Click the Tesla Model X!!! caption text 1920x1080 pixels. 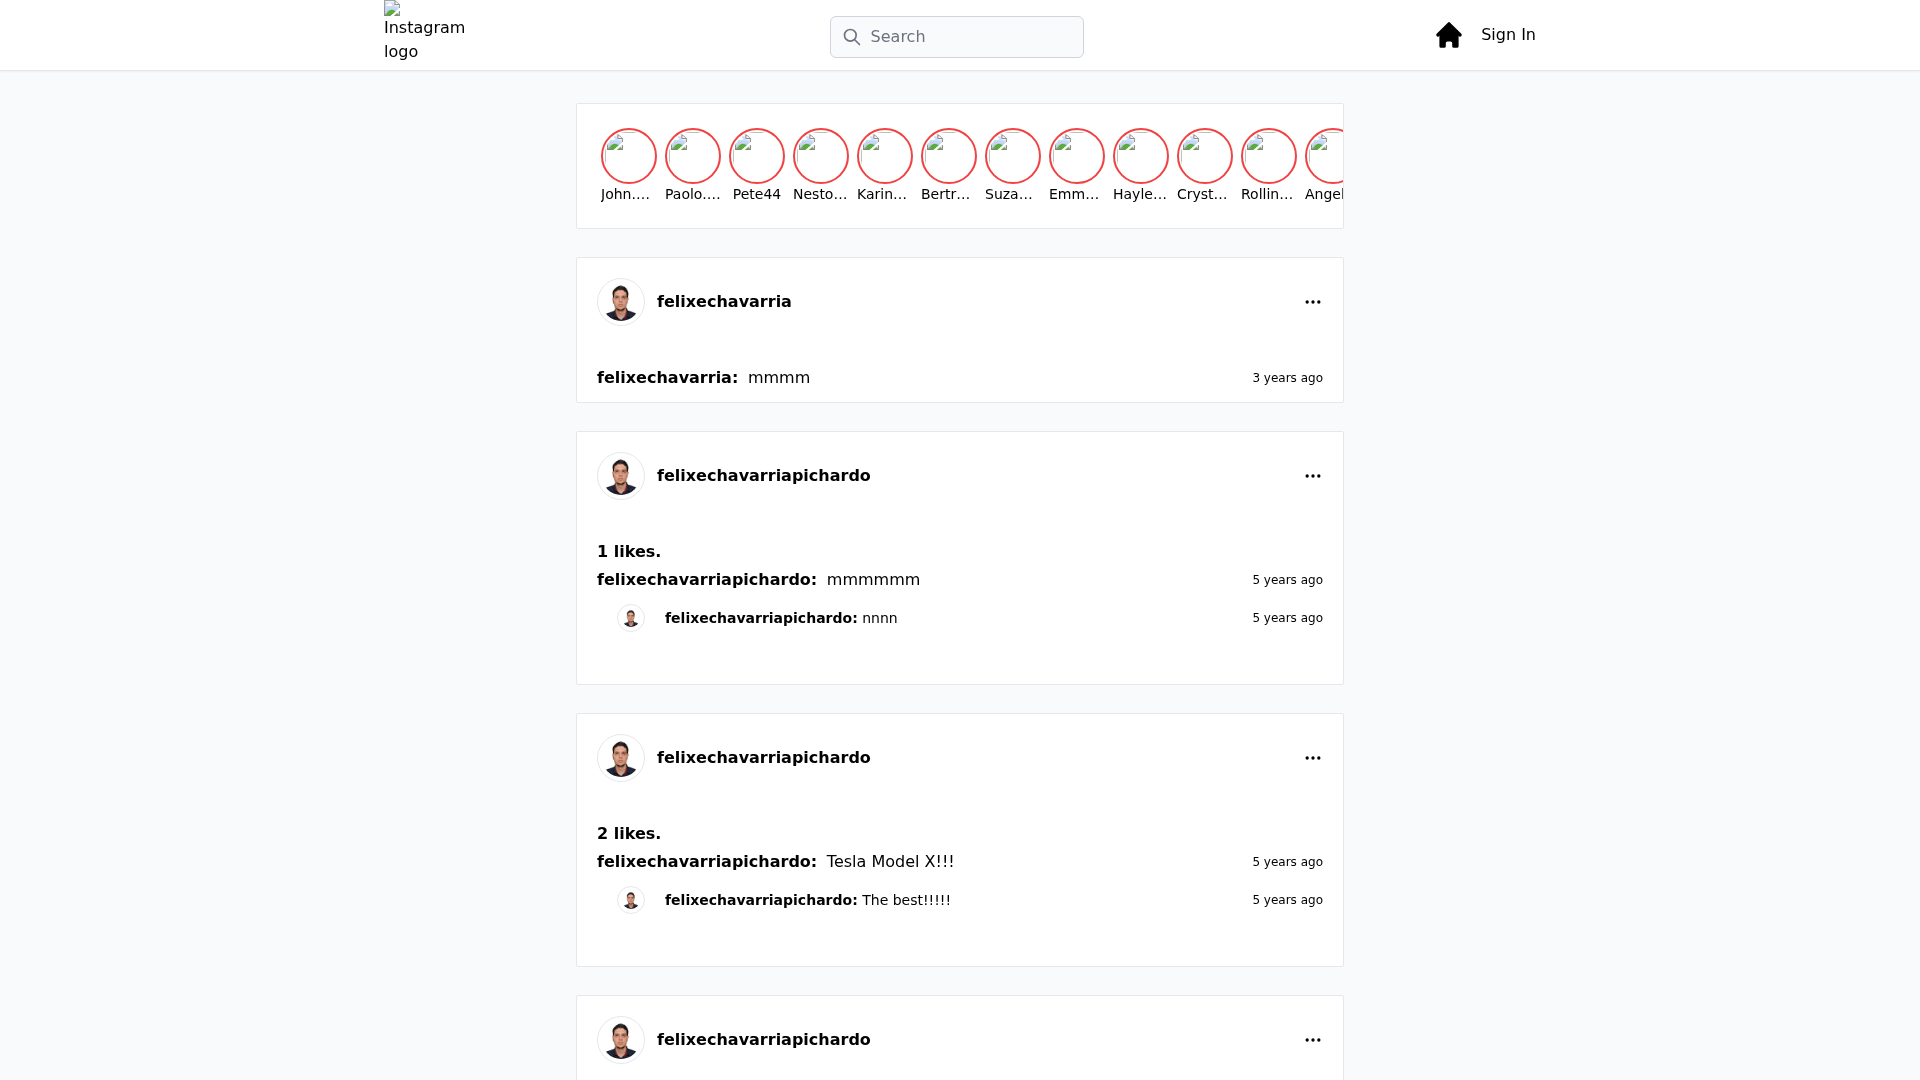tap(890, 862)
